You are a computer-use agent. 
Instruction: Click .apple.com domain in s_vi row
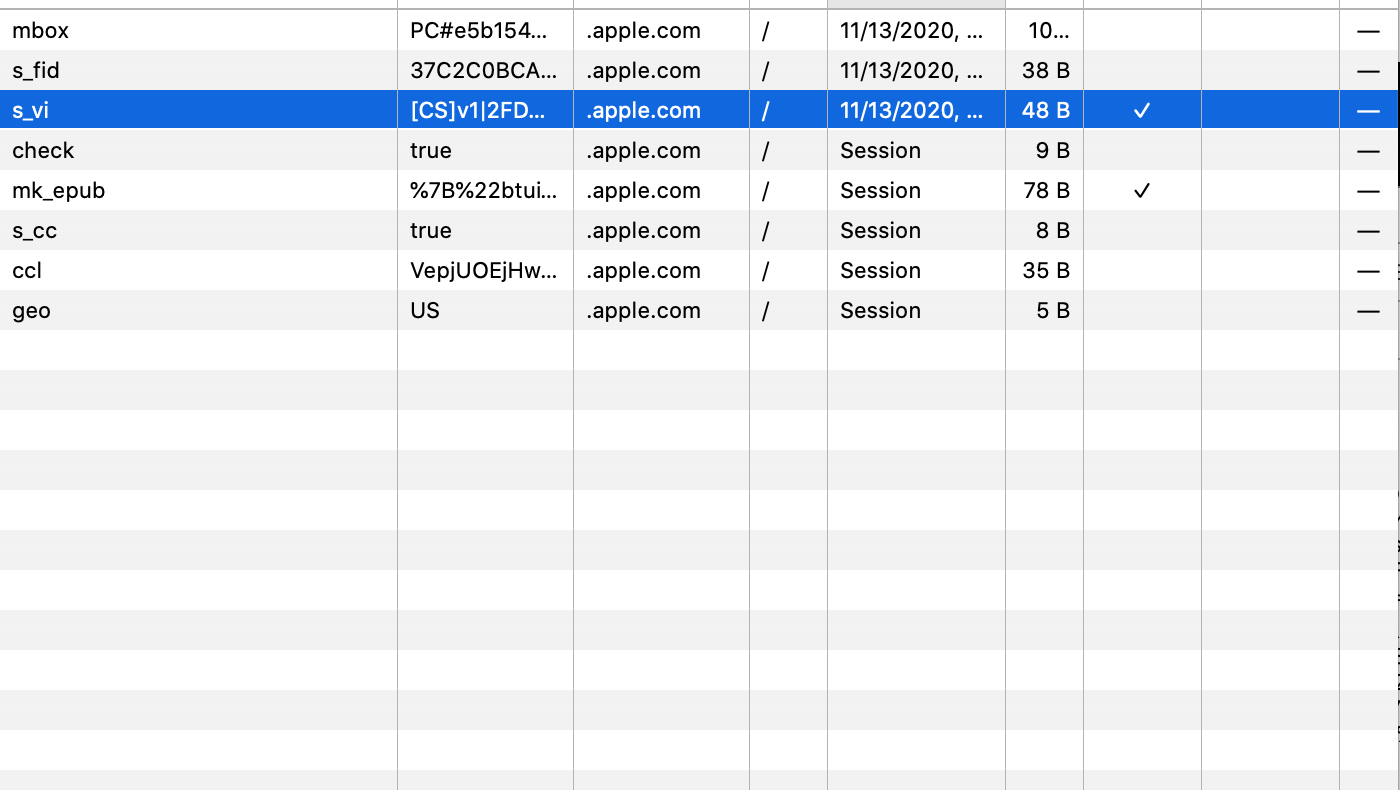tap(643, 111)
